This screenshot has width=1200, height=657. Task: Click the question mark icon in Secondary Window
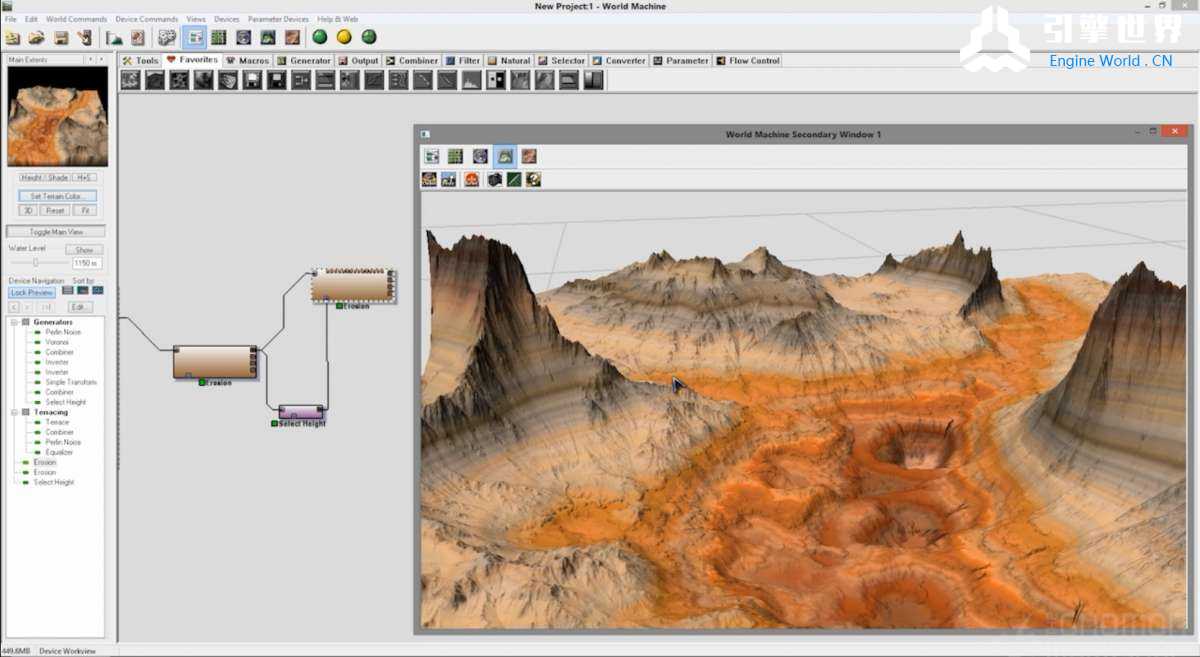534,179
